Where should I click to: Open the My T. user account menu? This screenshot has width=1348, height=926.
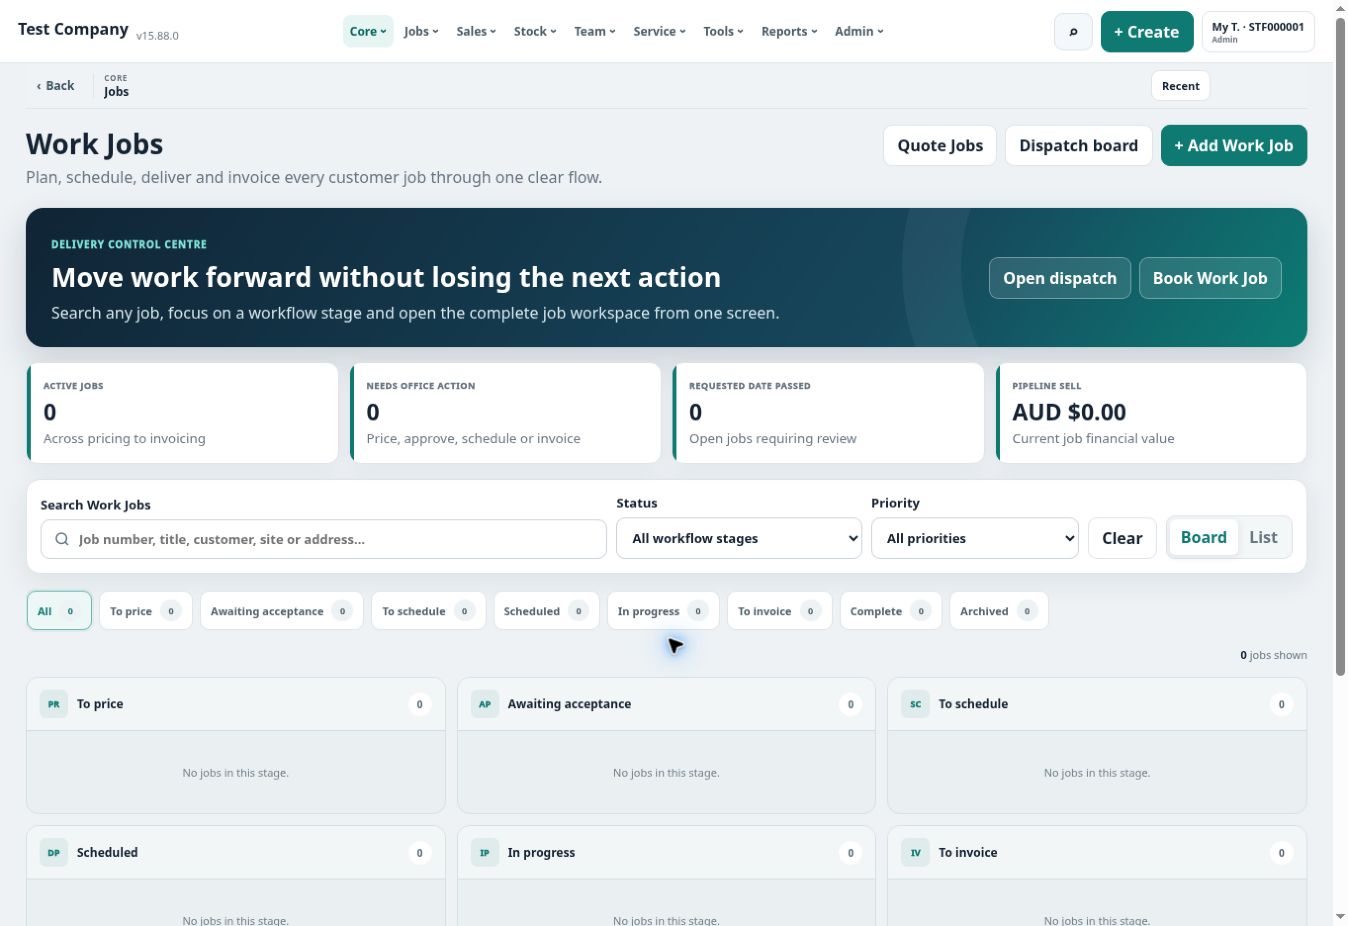pos(1258,32)
